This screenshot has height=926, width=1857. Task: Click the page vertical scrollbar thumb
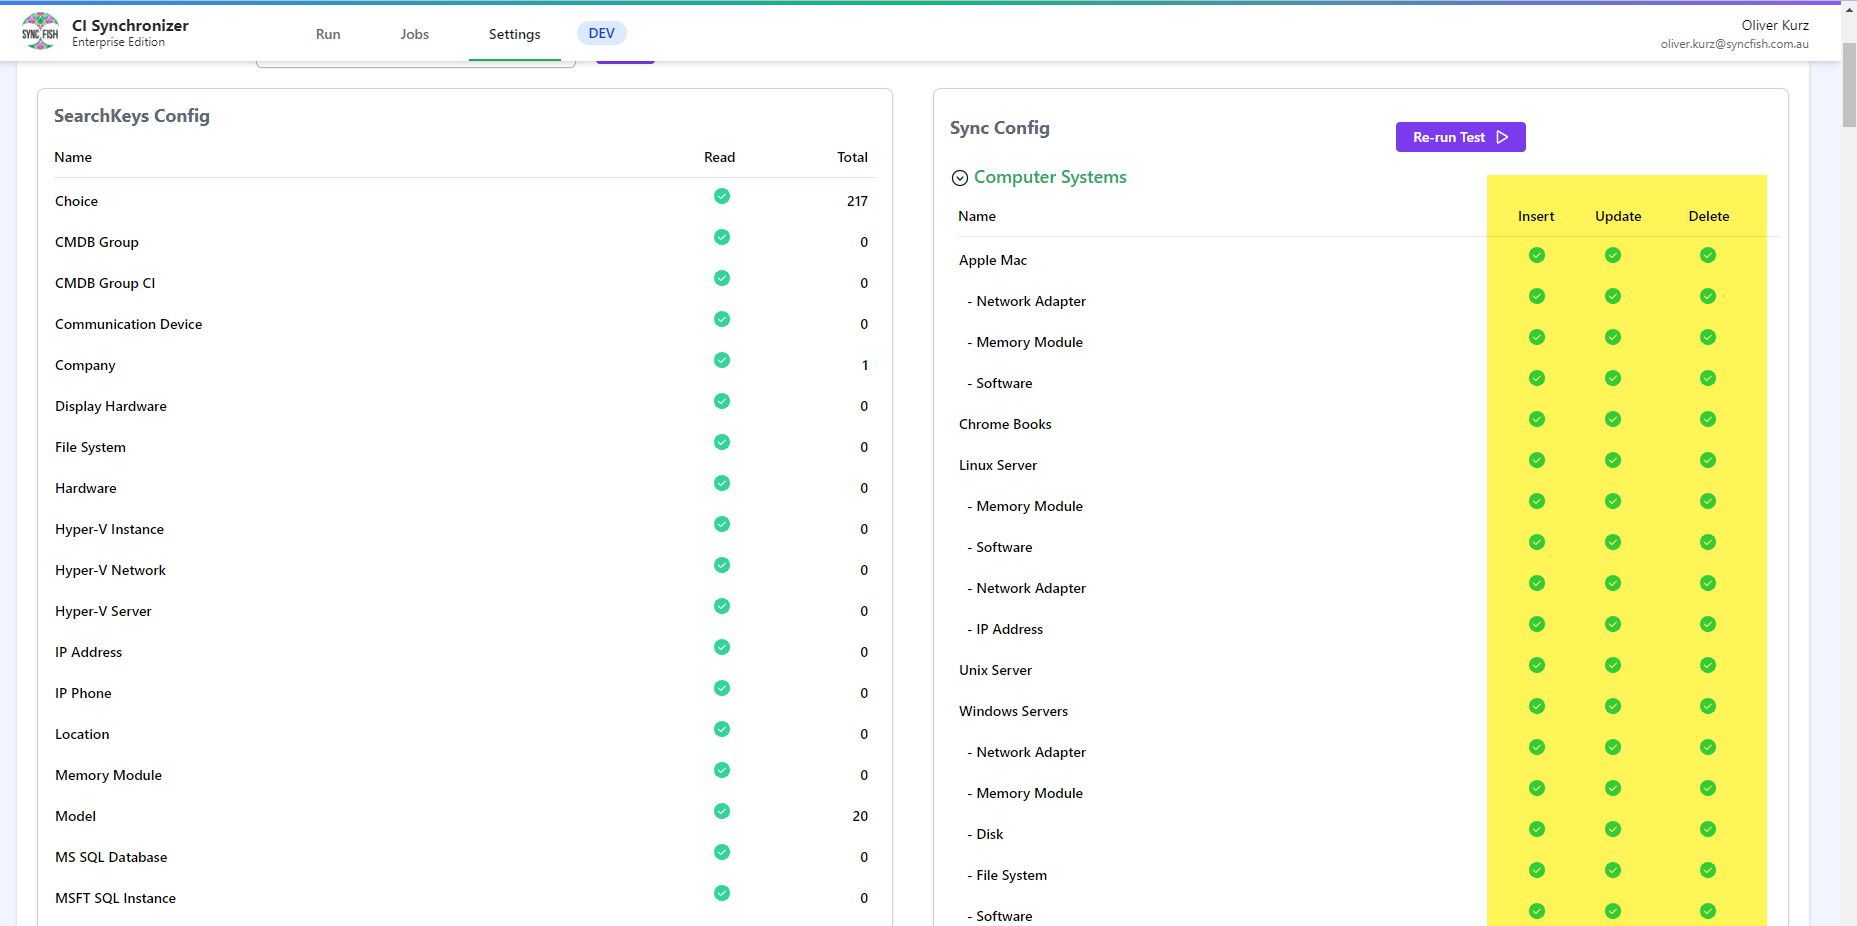click(1849, 85)
